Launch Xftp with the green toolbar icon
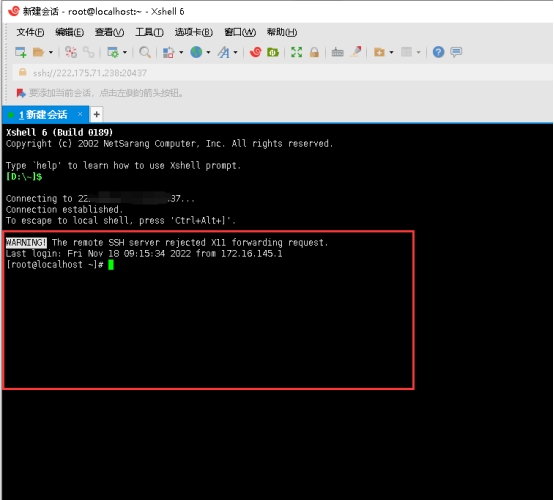The height and width of the screenshot is (500, 554). [272, 52]
